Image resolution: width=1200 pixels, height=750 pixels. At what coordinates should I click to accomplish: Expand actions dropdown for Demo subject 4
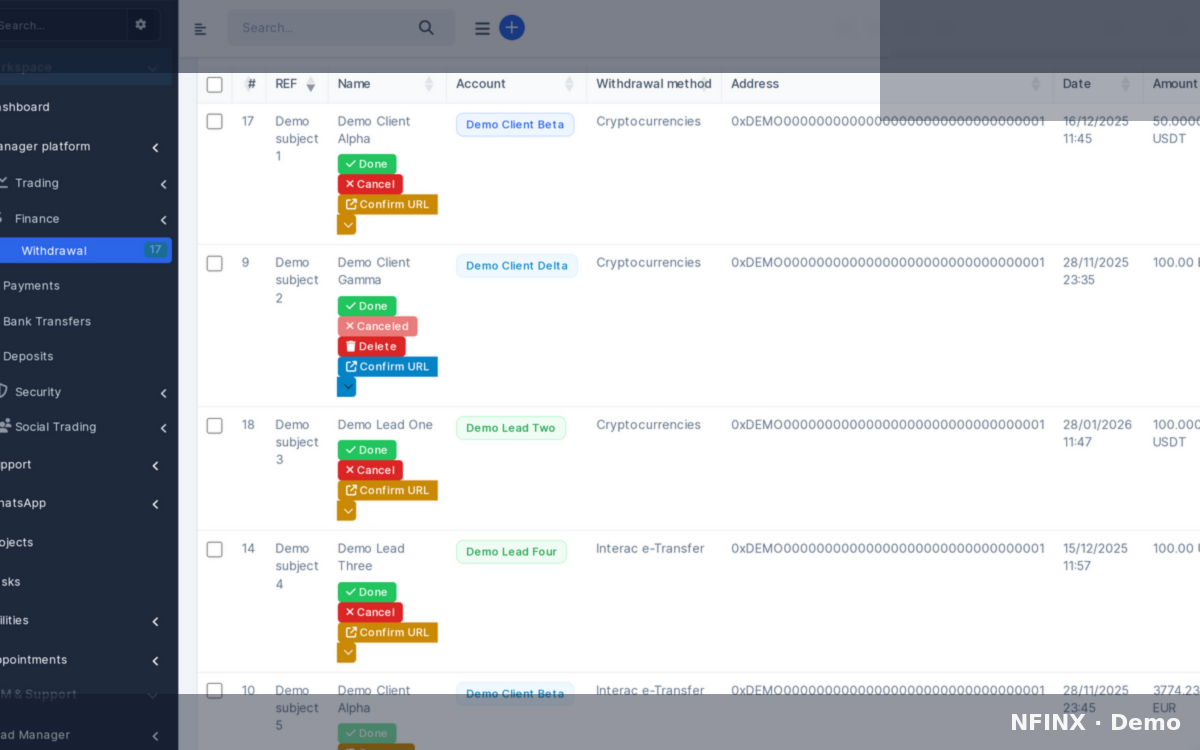click(347, 653)
